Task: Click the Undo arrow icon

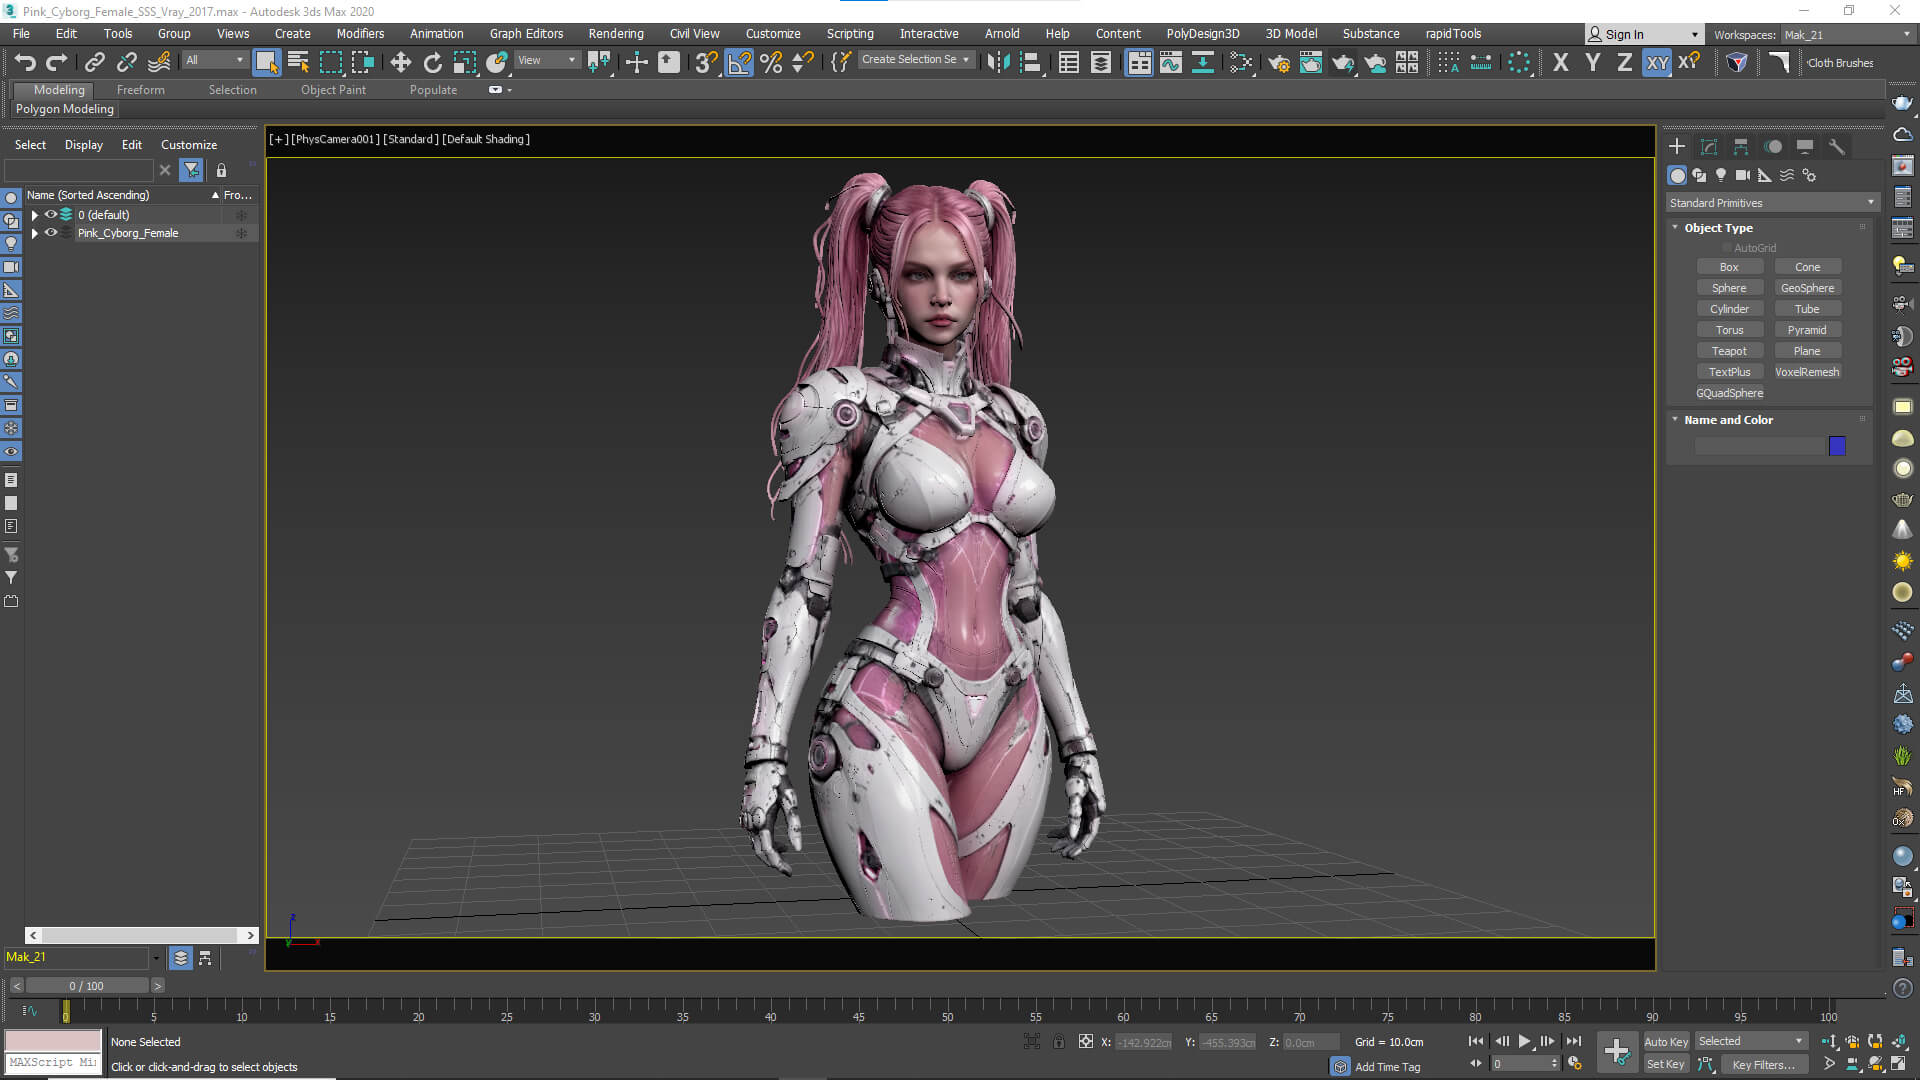Action: pyautogui.click(x=25, y=63)
